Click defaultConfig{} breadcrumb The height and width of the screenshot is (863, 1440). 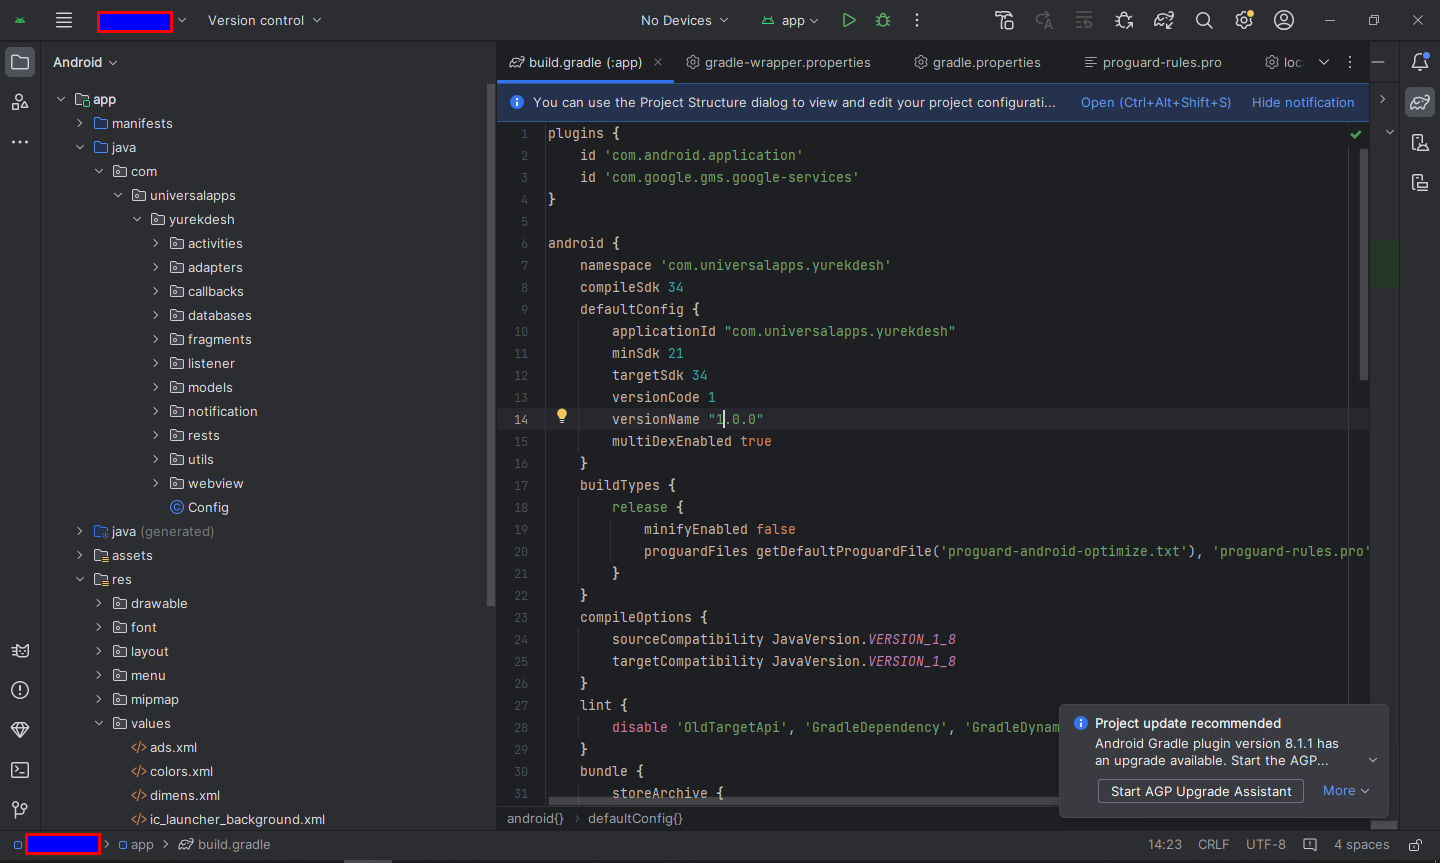coord(635,818)
